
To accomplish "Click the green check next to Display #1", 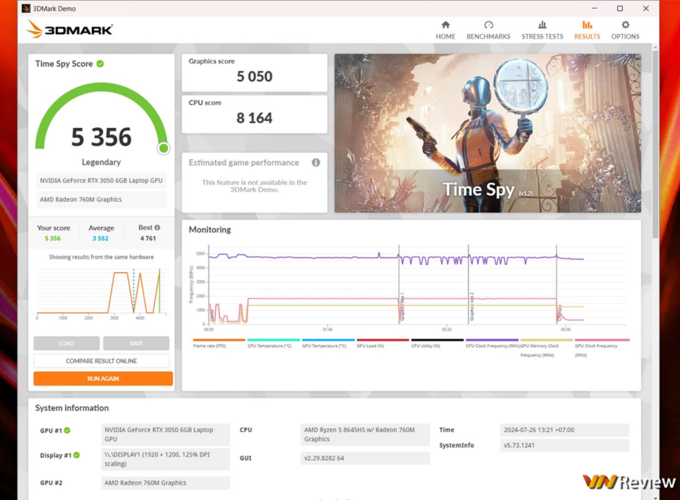I will [x=77, y=455].
